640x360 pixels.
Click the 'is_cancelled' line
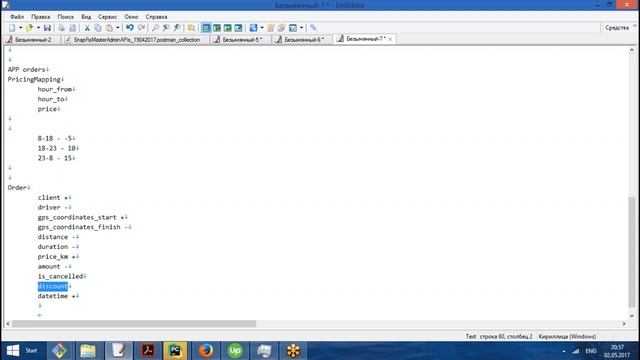tap(60, 276)
